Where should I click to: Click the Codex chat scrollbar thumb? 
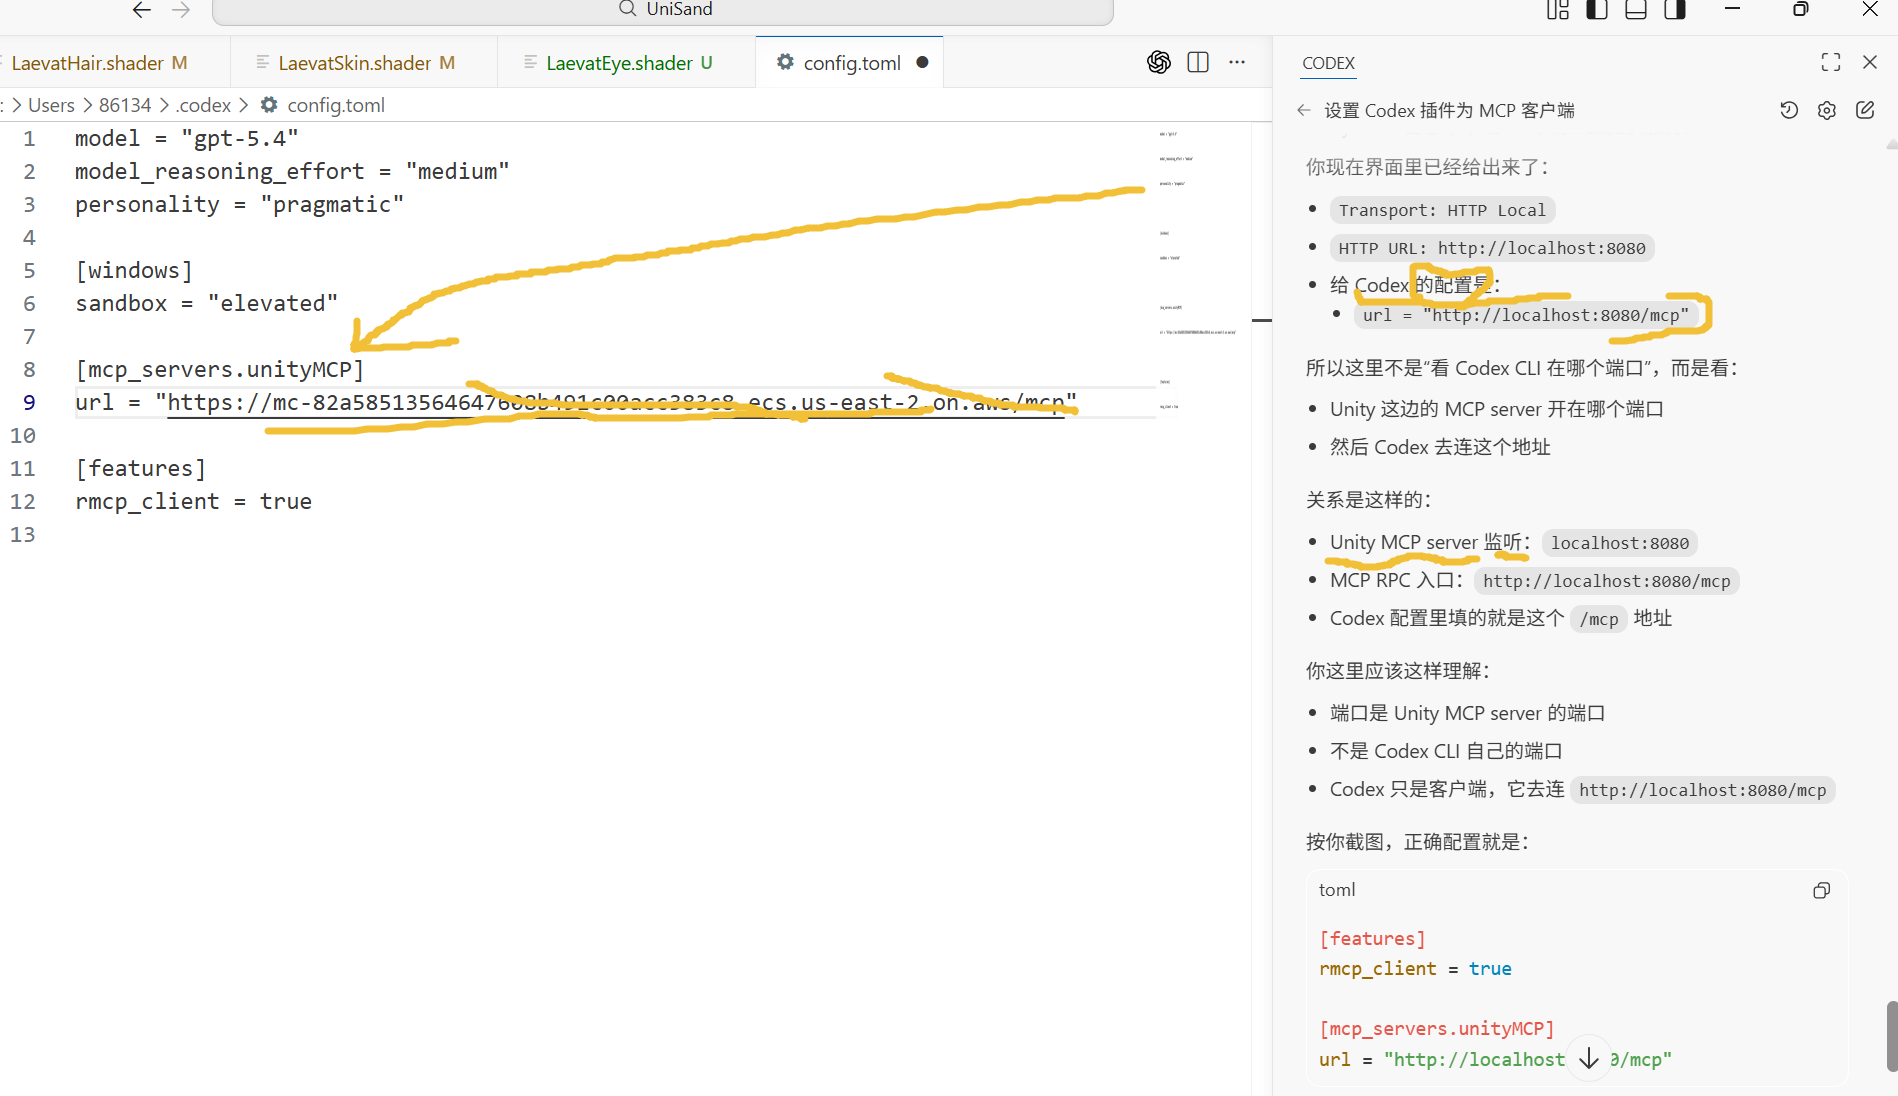[1891, 1035]
